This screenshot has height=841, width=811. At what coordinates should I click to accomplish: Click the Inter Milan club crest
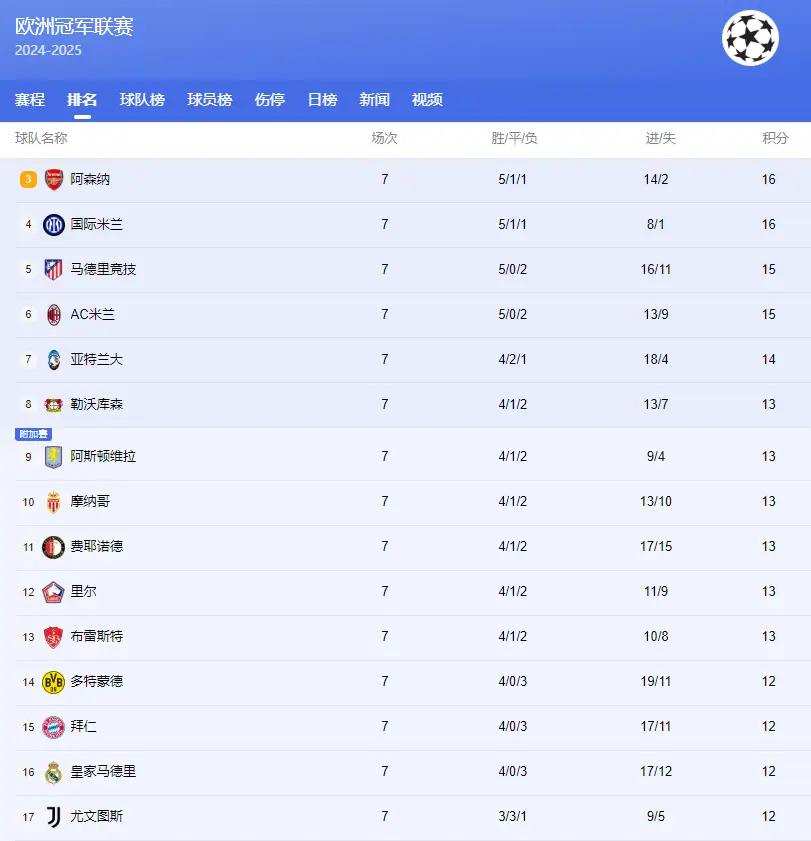coord(54,225)
